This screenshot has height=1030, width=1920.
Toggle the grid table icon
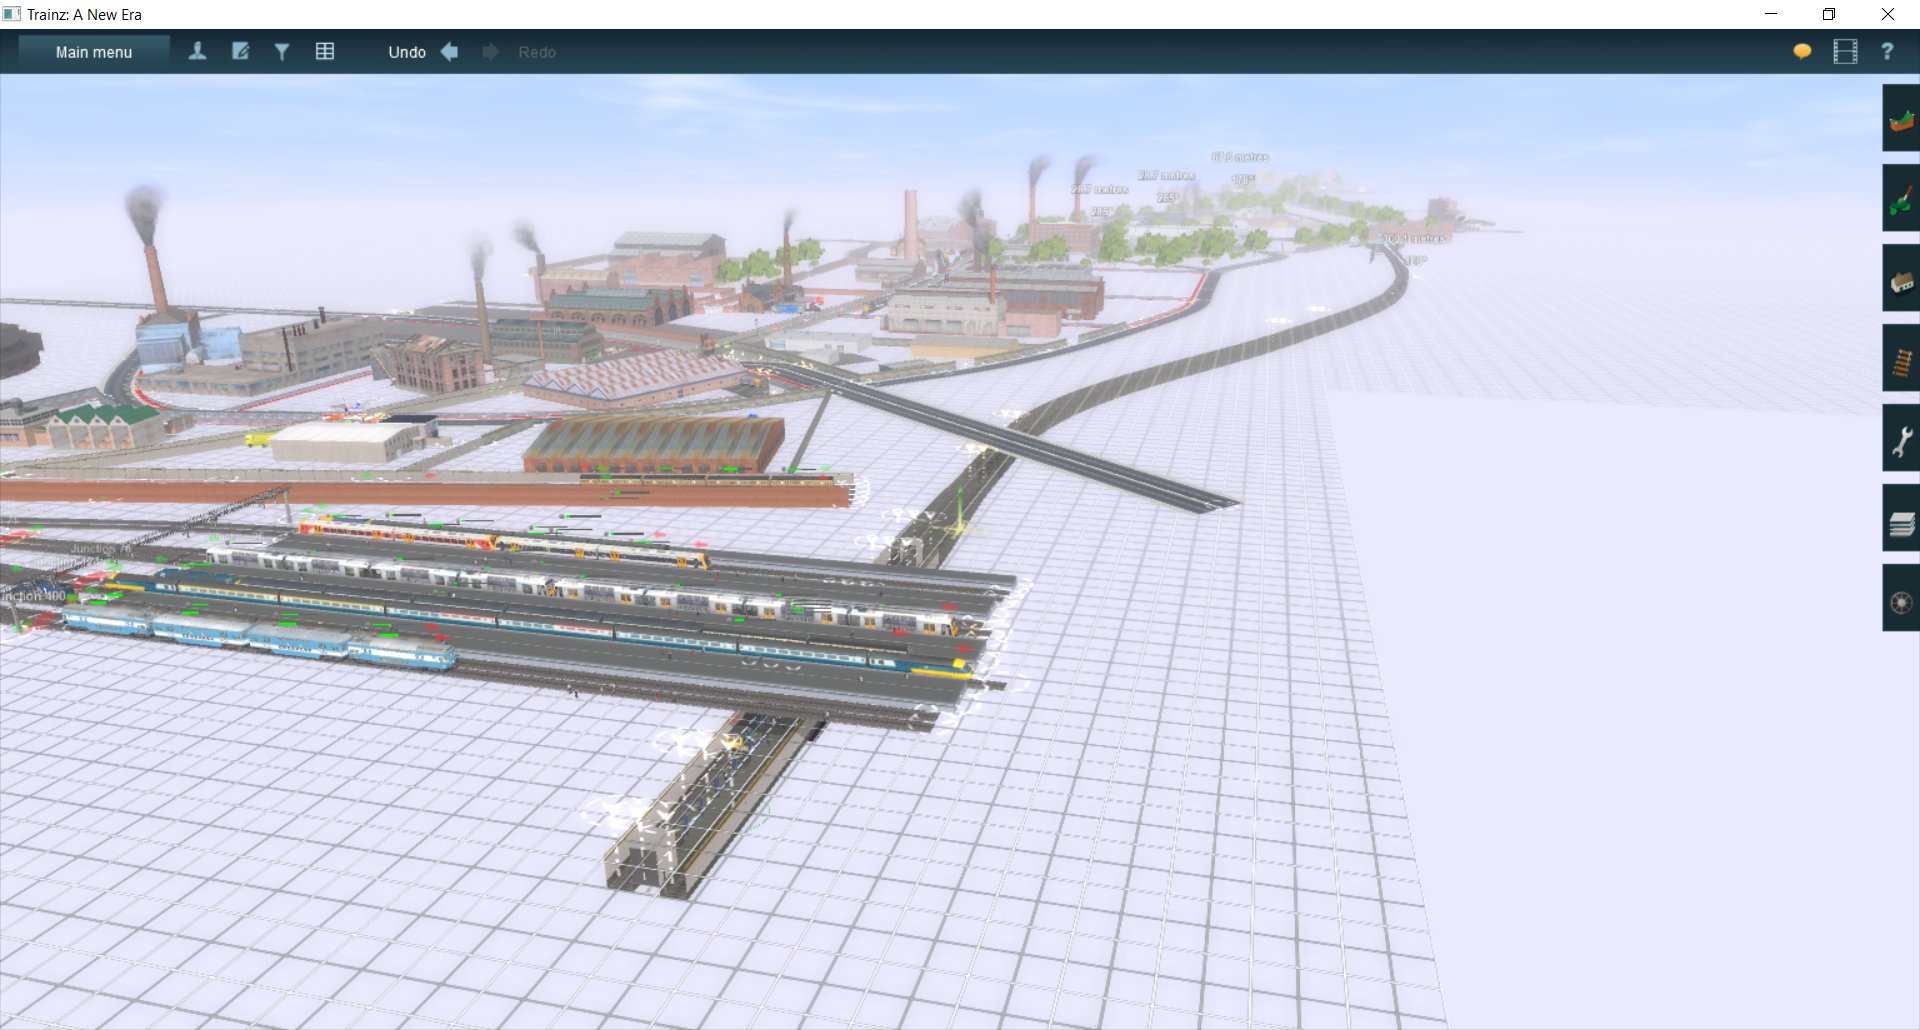325,51
